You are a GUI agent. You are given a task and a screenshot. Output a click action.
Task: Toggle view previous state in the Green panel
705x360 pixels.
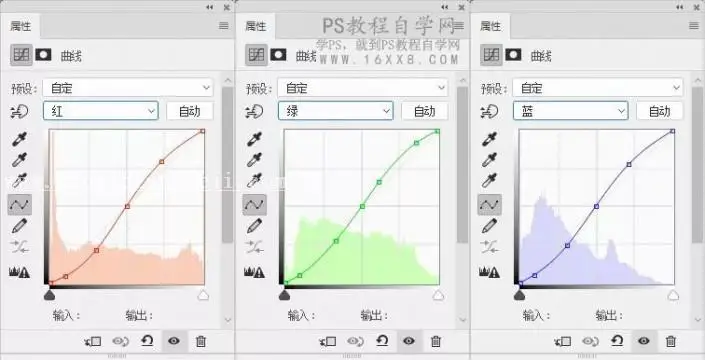[x=355, y=342]
